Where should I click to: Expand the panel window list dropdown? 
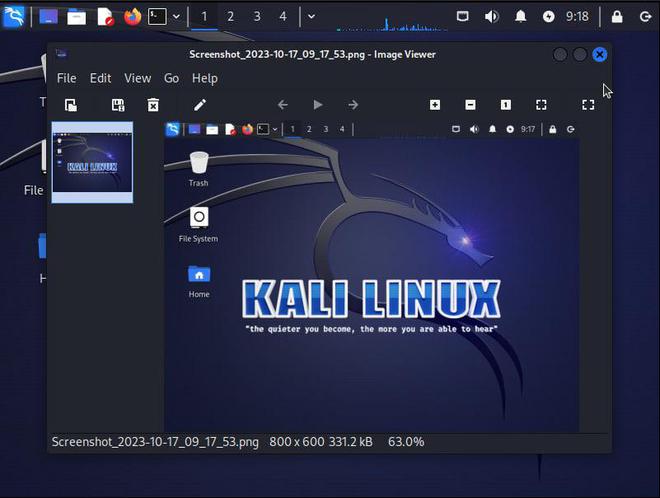click(311, 16)
